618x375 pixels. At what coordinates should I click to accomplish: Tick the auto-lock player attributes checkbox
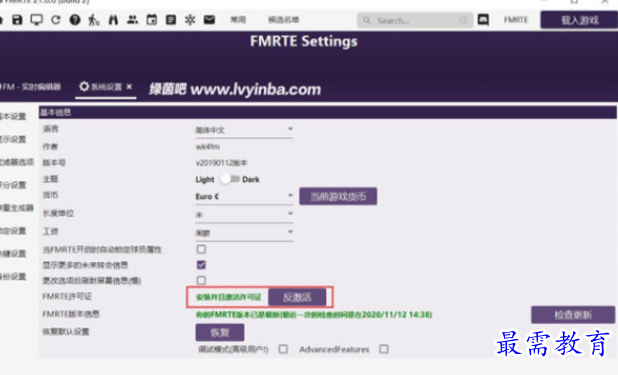pos(201,249)
